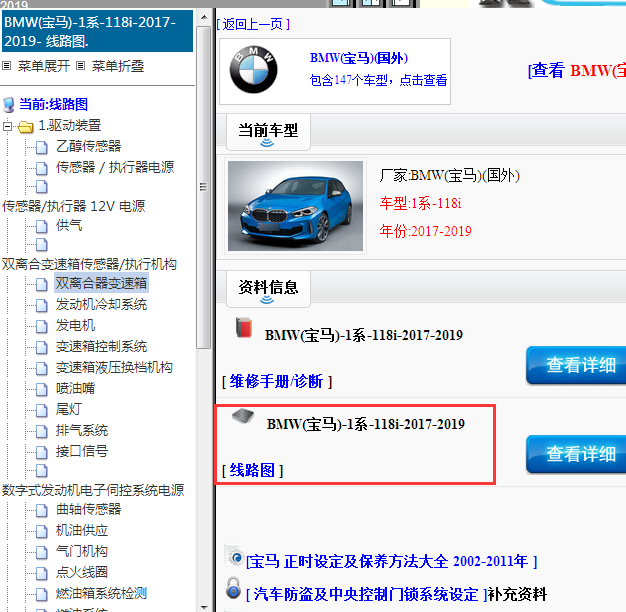Screen dimensions: 626x612
Task: Click the page icon beside 乙醇传感器
Action: tap(42, 147)
